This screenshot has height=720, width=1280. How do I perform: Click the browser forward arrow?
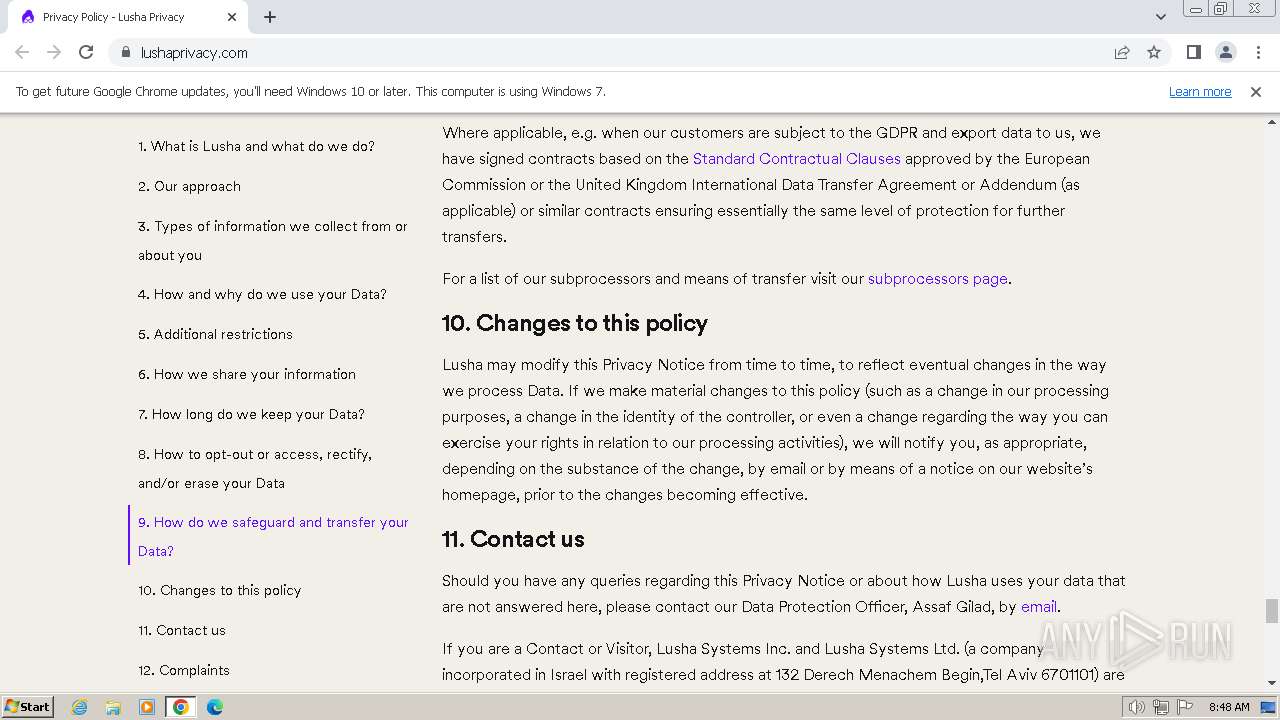[54, 52]
